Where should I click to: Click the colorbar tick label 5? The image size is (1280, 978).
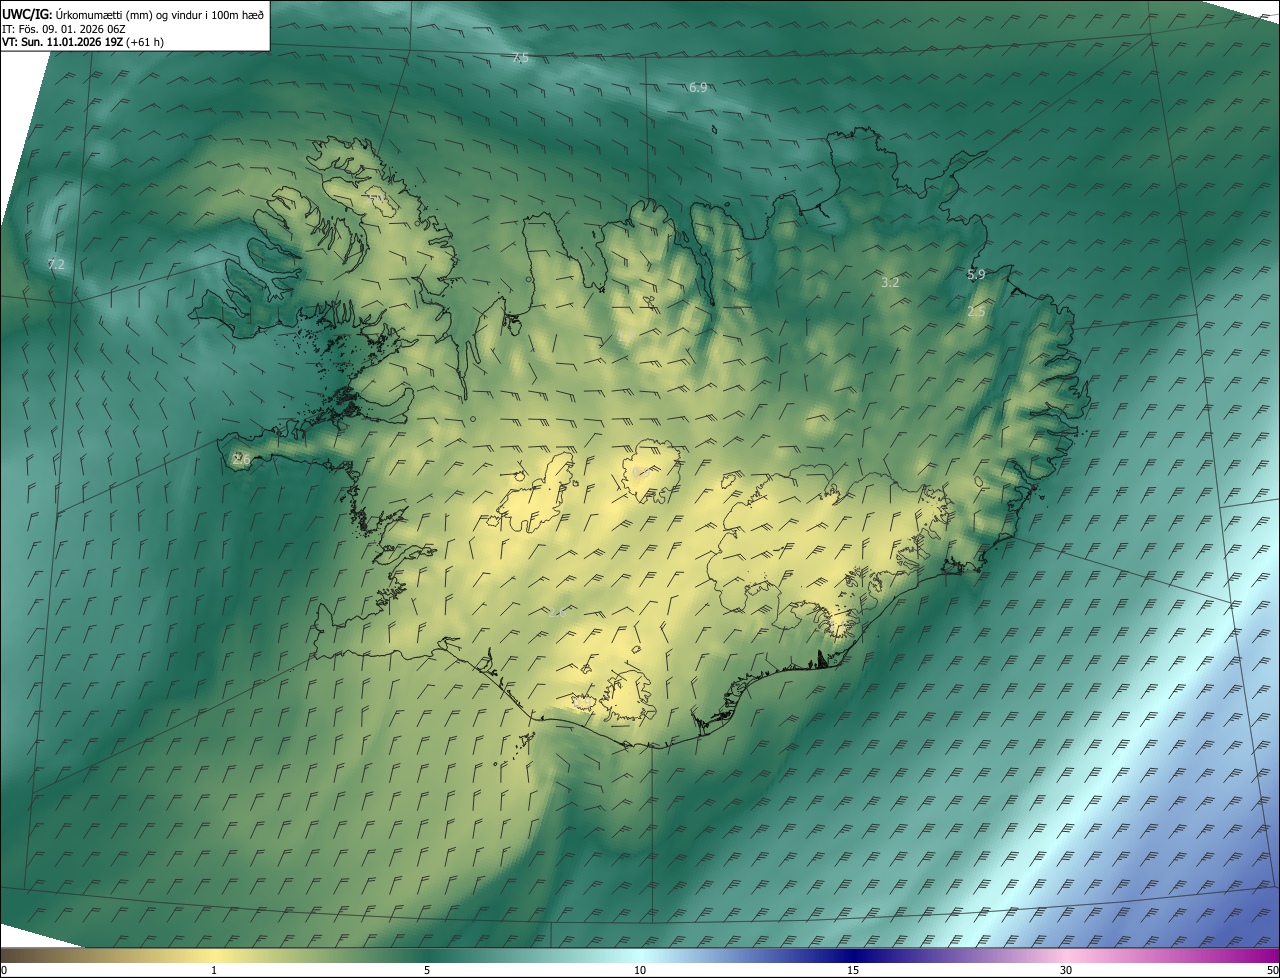(427, 970)
